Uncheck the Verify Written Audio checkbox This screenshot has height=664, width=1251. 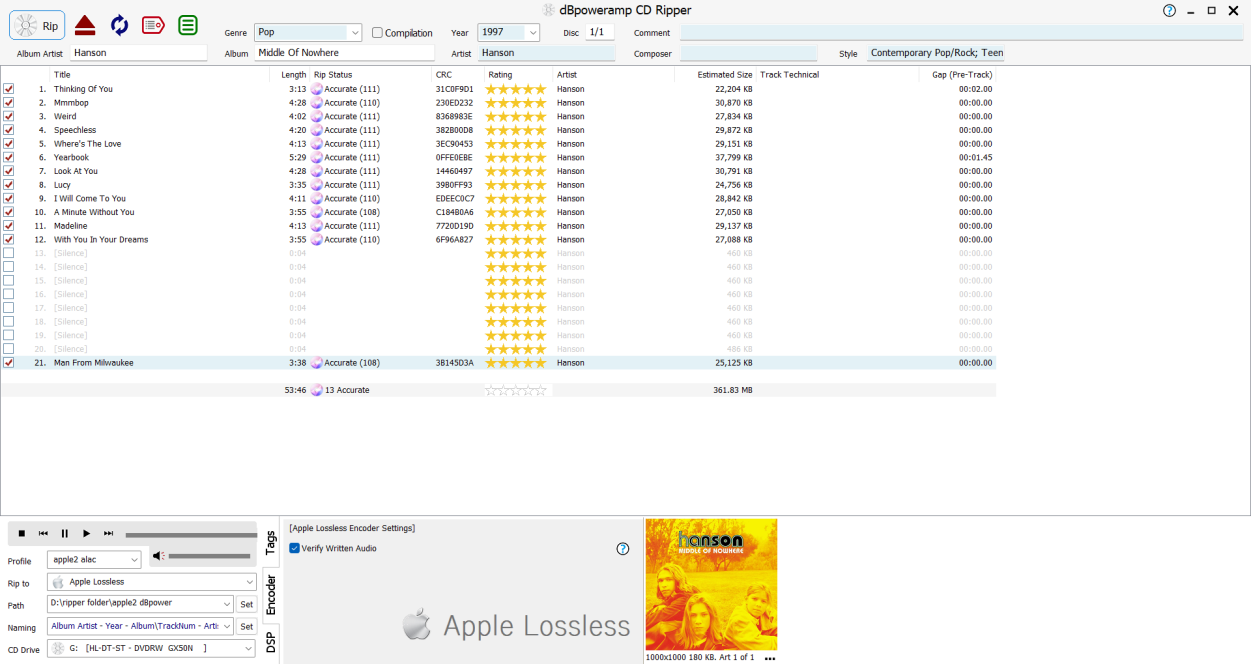pos(294,548)
